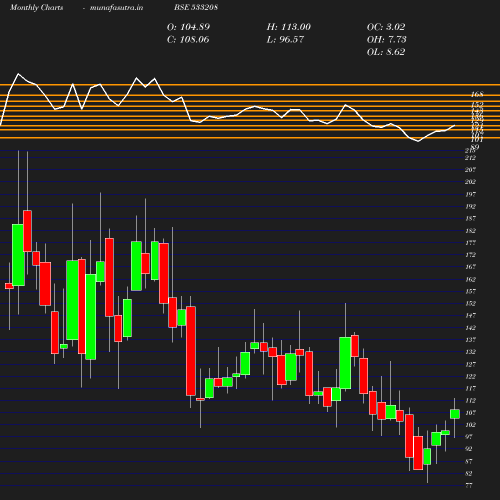Click price axis label 177
Viewport: 500px width, 500px height.
click(x=470, y=243)
